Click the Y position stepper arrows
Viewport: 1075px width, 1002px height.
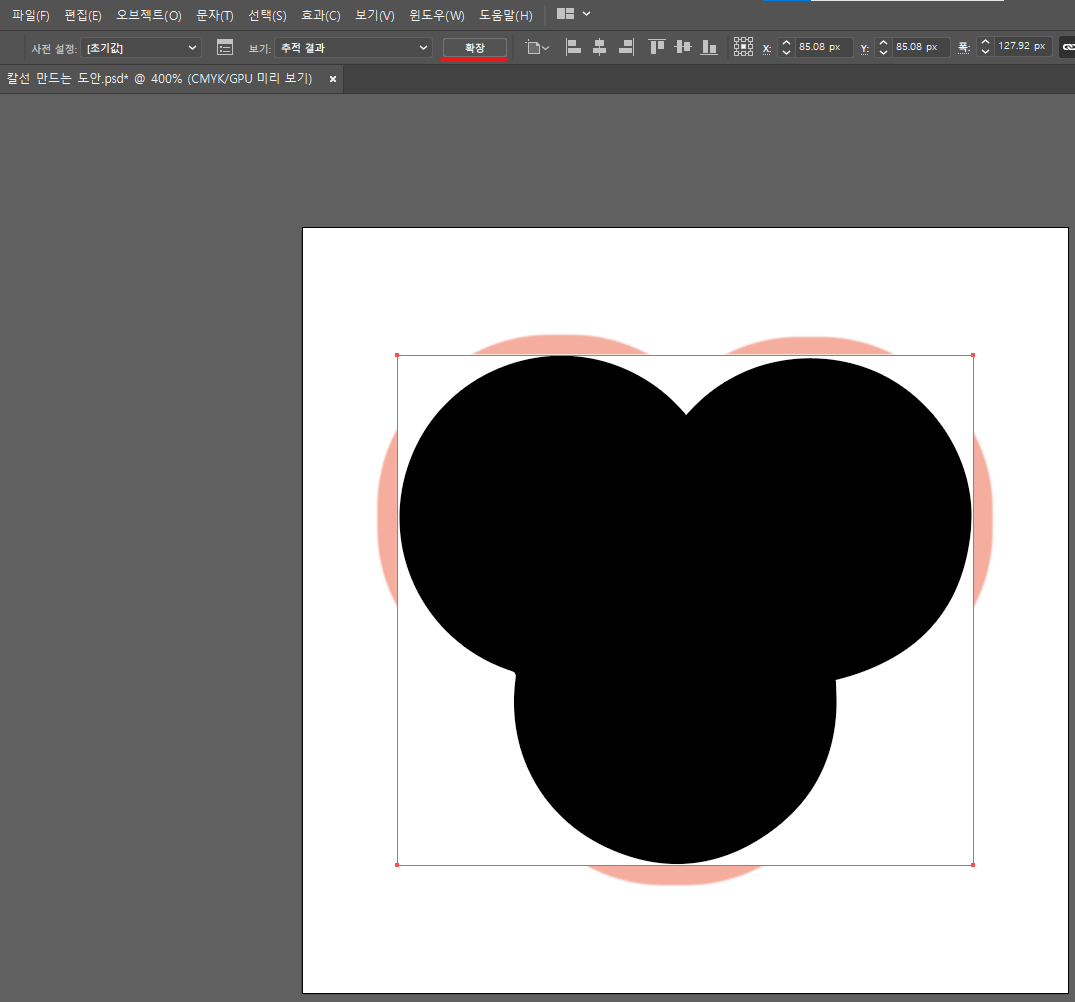pos(883,47)
